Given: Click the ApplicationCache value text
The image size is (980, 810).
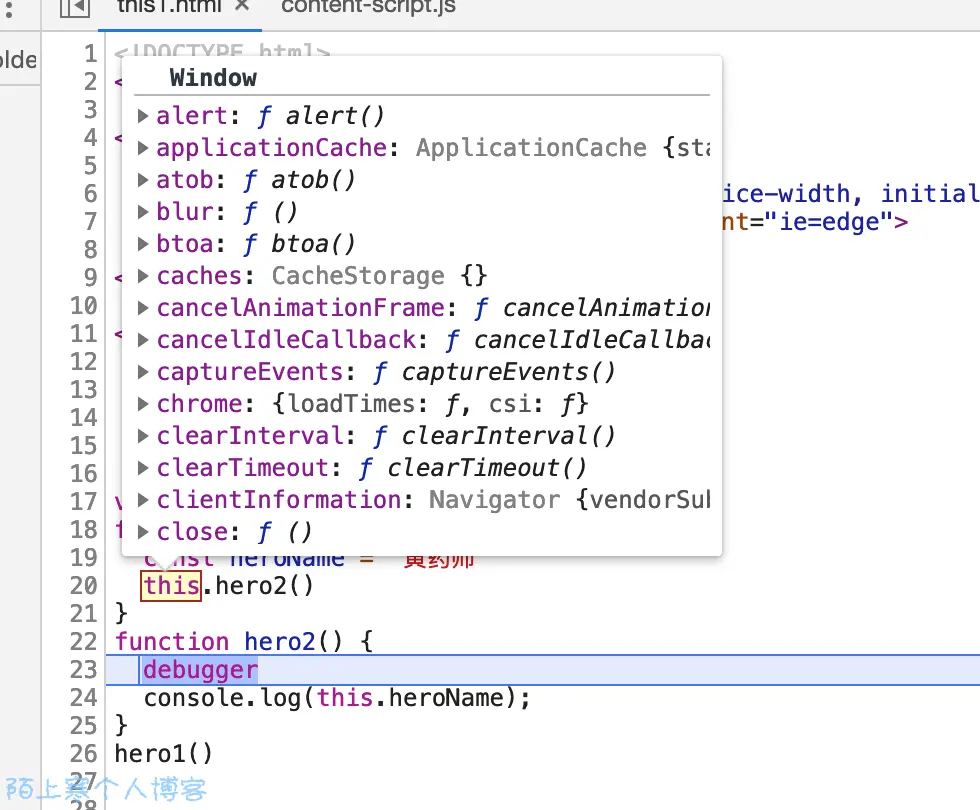Looking at the screenshot, I should [531, 148].
